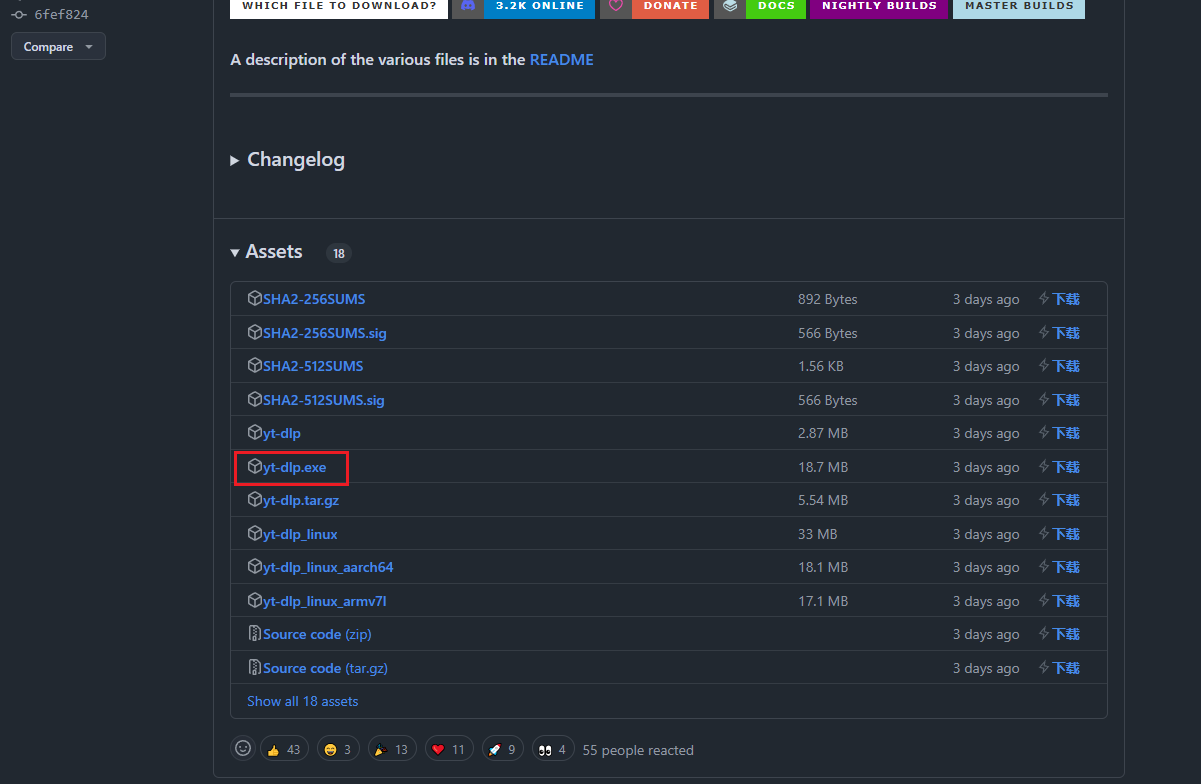Image resolution: width=1201 pixels, height=784 pixels.
Task: Open the README link
Action: coord(561,59)
